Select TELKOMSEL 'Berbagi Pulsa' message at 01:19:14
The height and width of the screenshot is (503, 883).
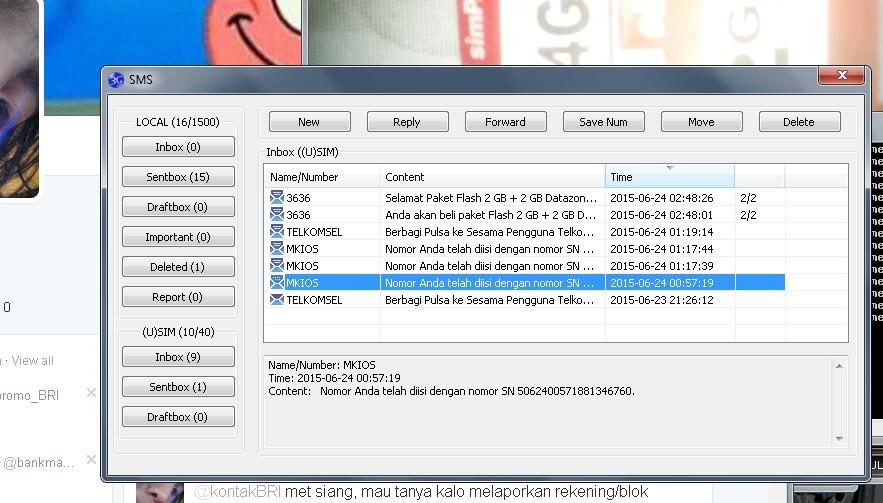[489, 232]
